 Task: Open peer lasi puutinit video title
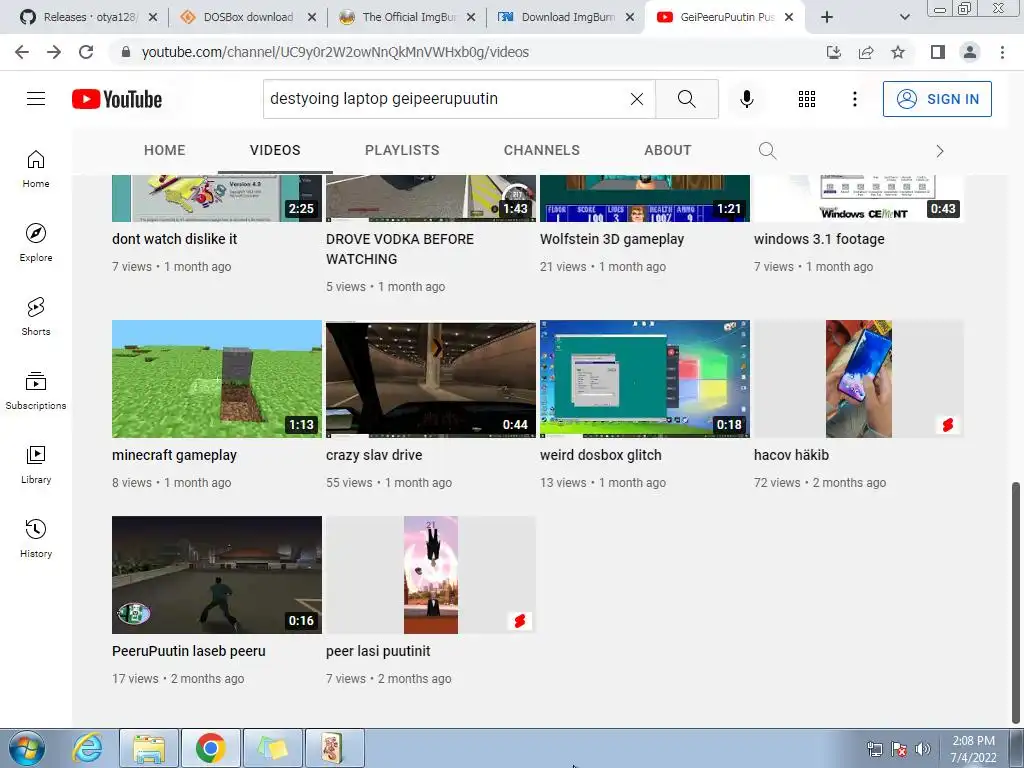378,651
